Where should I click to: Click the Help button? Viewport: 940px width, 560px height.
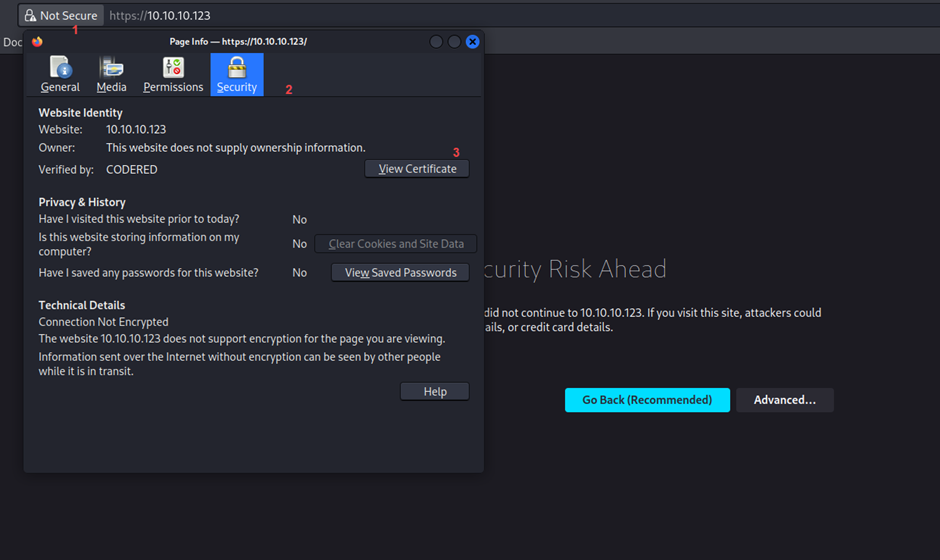434,392
